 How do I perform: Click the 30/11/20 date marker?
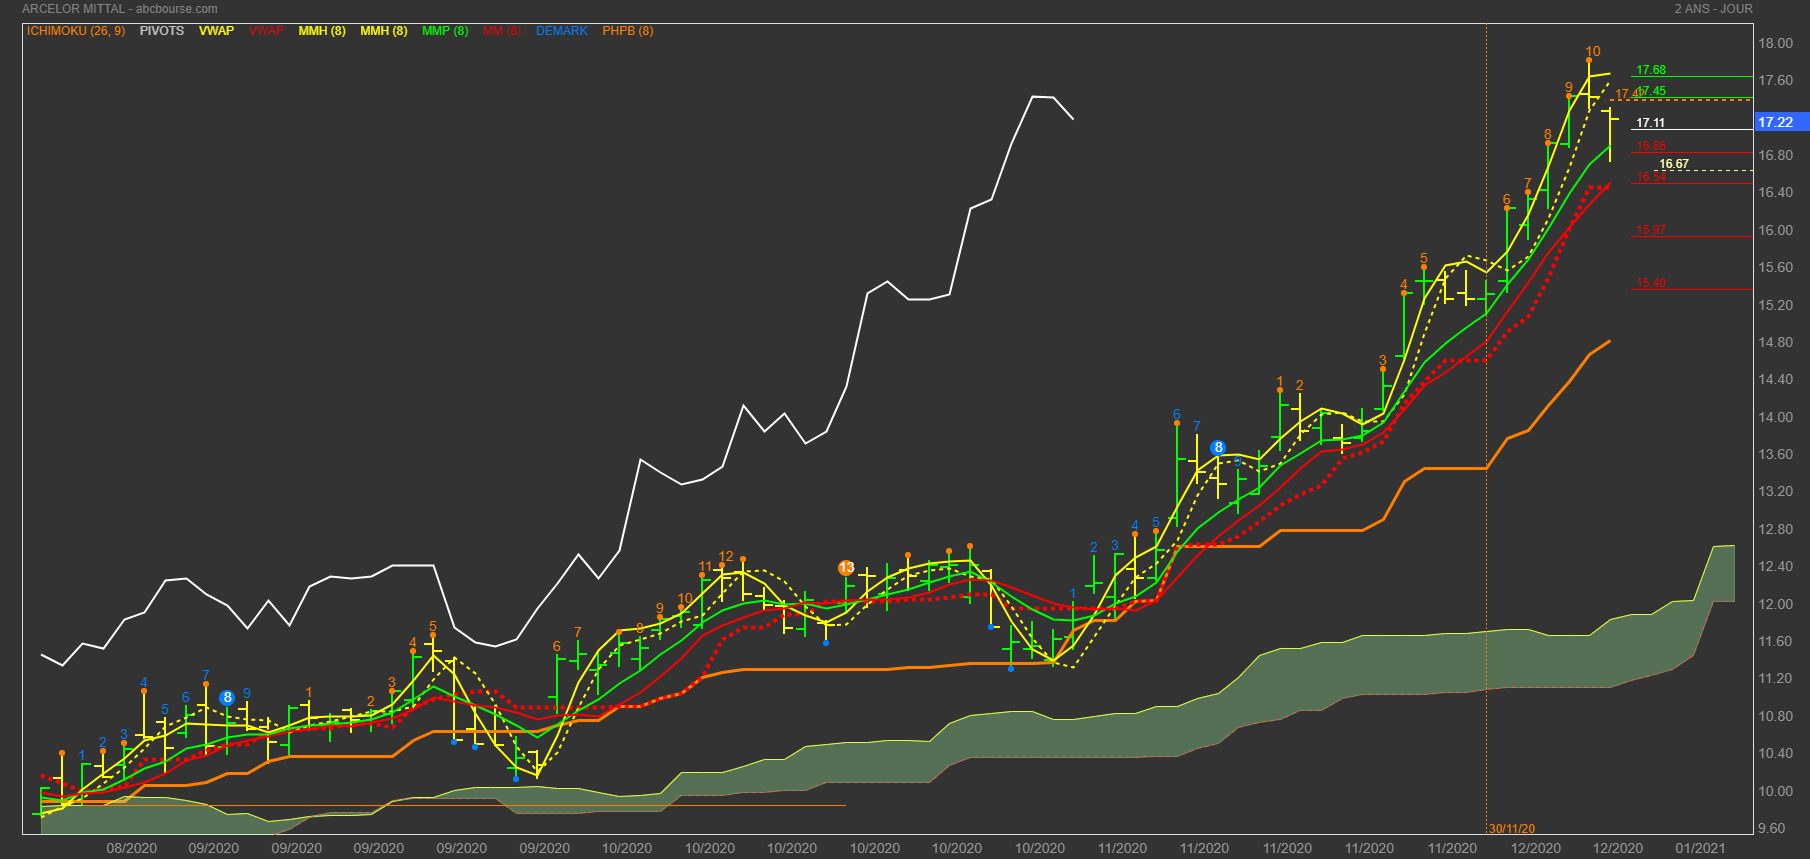click(x=1512, y=829)
